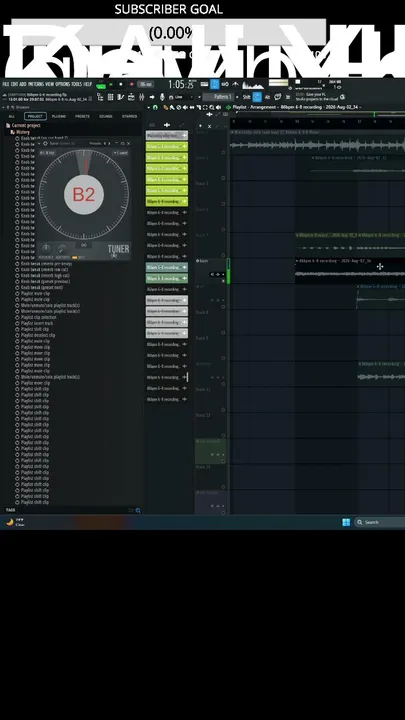Collapse the History folder

point(20,132)
